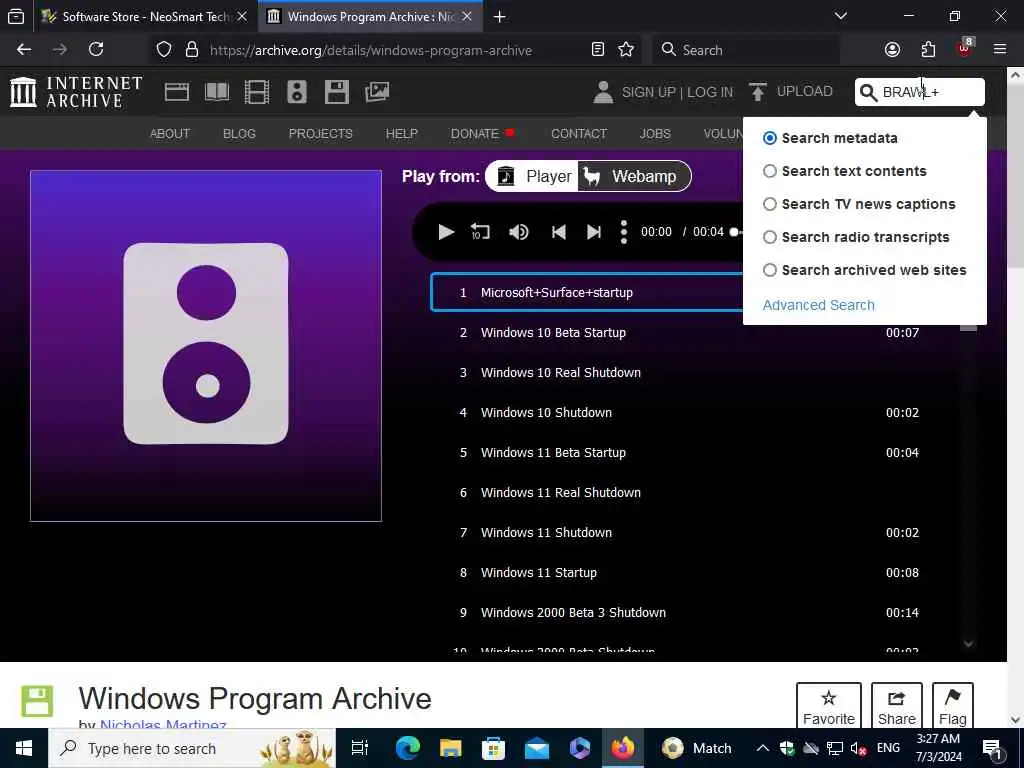The image size is (1024, 768).
Task: Select Search radio transcripts option
Action: [770, 237]
